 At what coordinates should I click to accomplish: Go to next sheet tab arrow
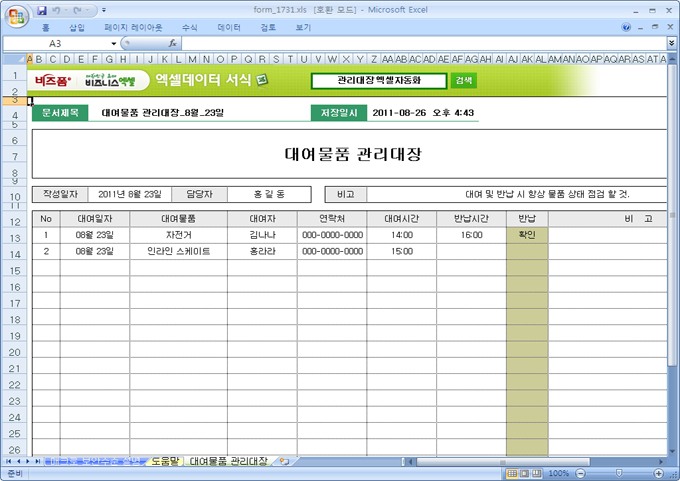[x=28, y=461]
